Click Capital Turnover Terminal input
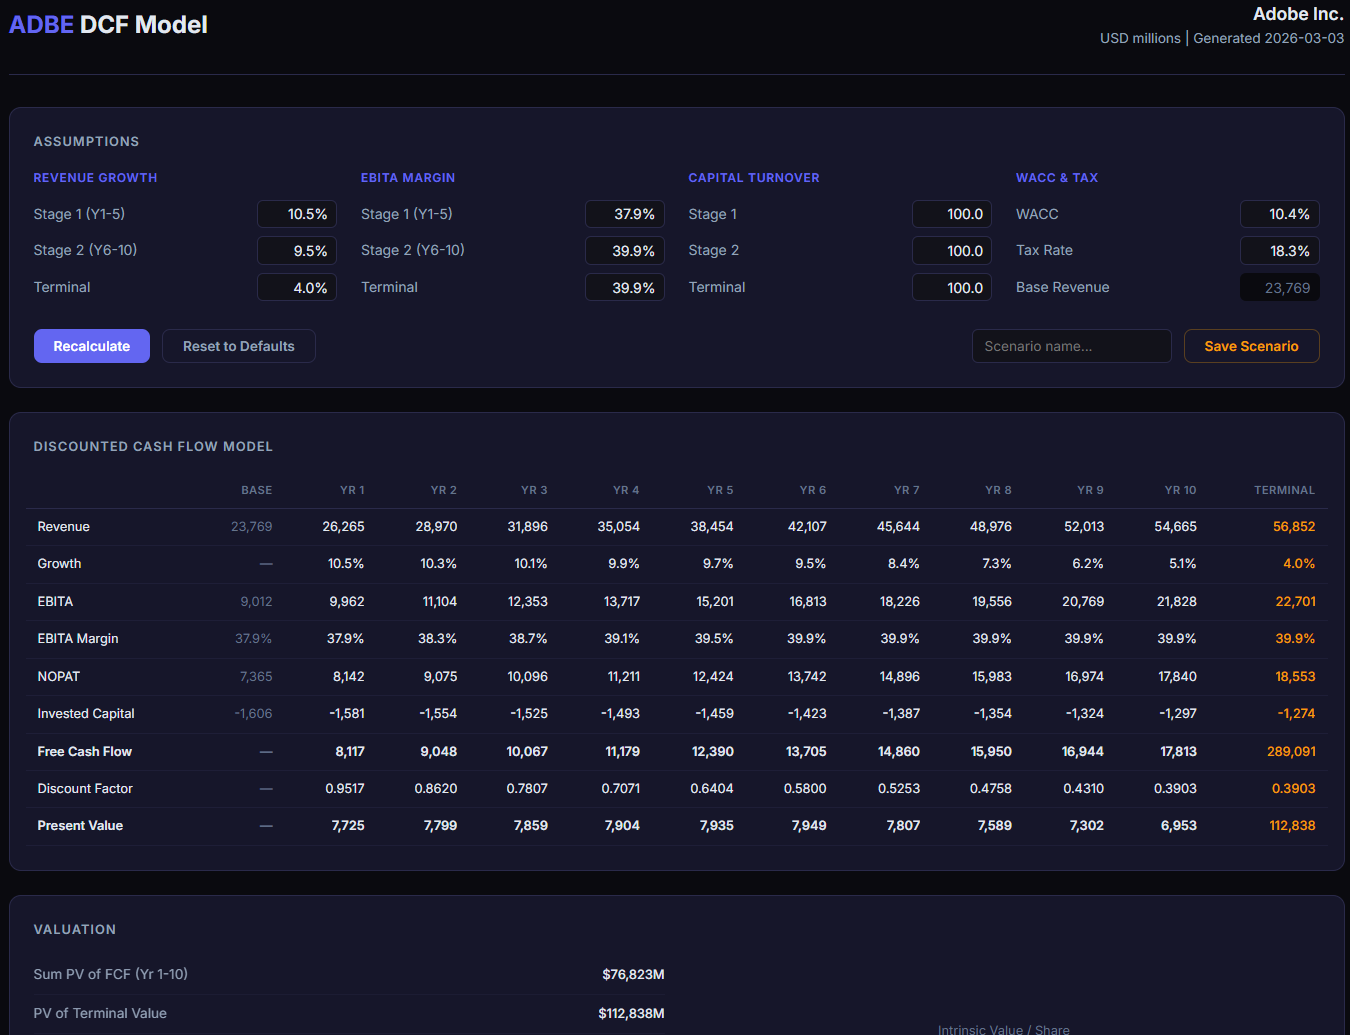Screen dimensions: 1350x1035 coord(952,288)
